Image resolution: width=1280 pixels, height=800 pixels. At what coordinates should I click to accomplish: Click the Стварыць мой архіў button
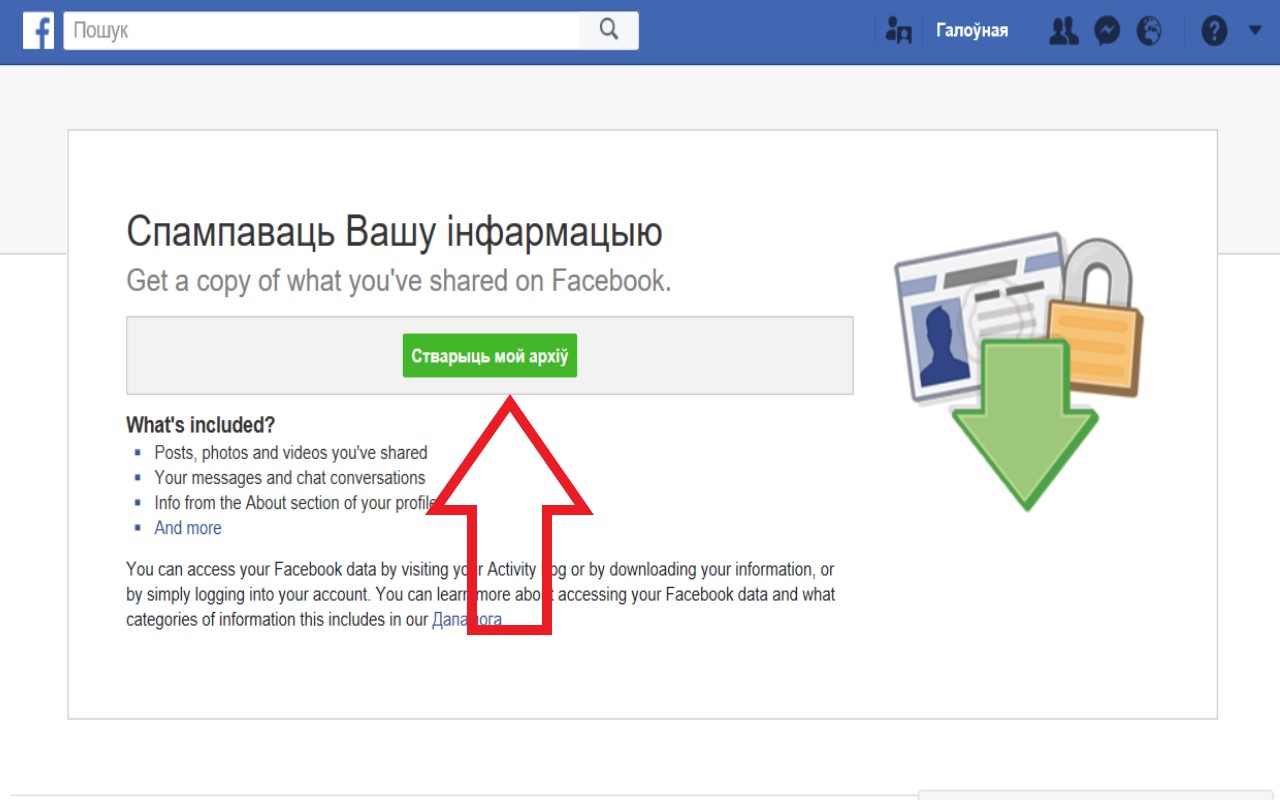click(x=490, y=356)
